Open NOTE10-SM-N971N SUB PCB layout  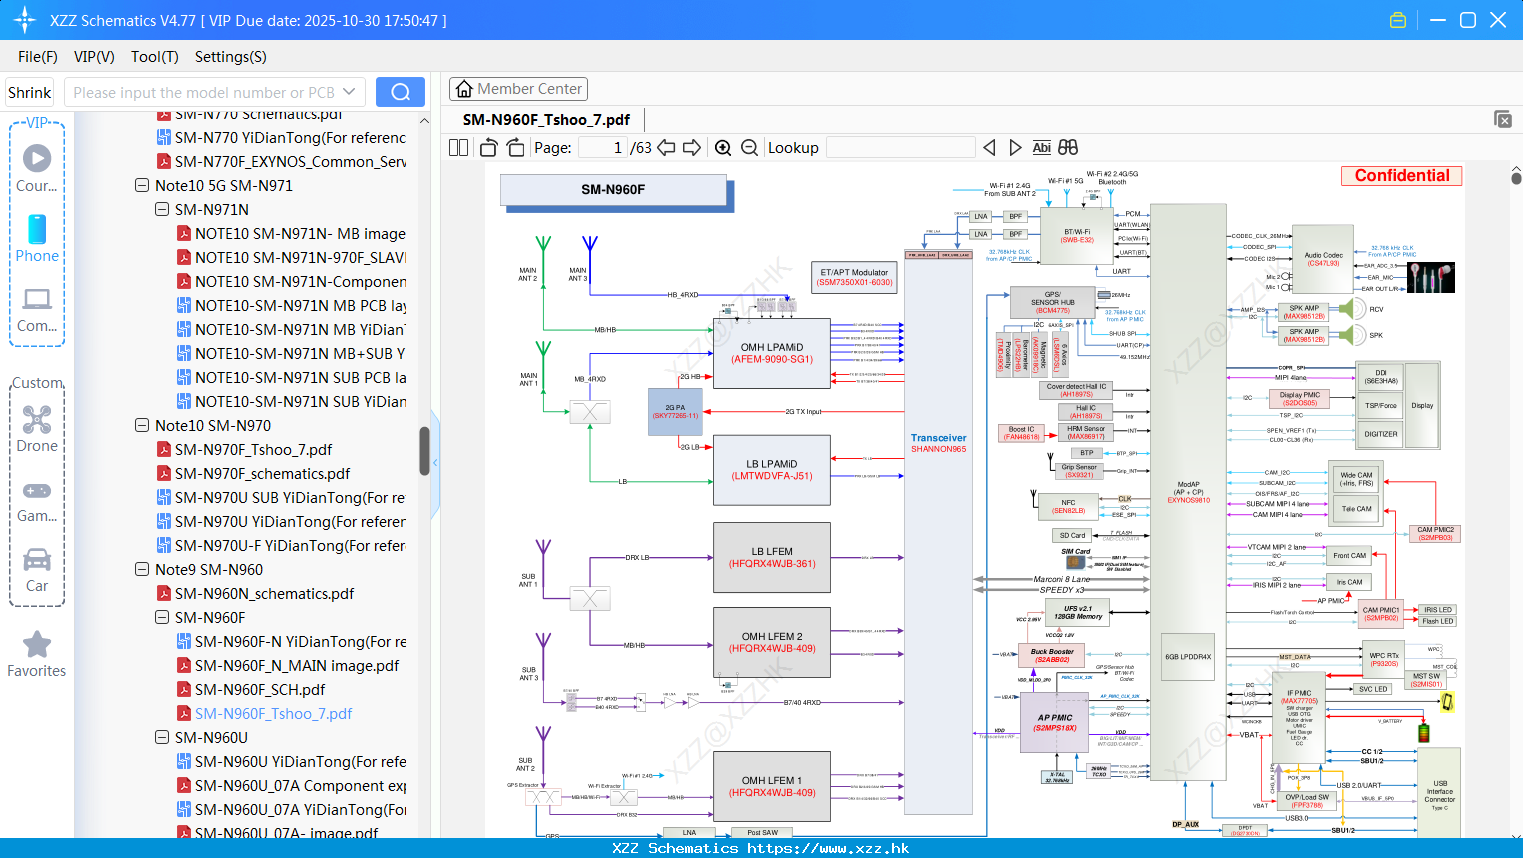click(x=300, y=377)
